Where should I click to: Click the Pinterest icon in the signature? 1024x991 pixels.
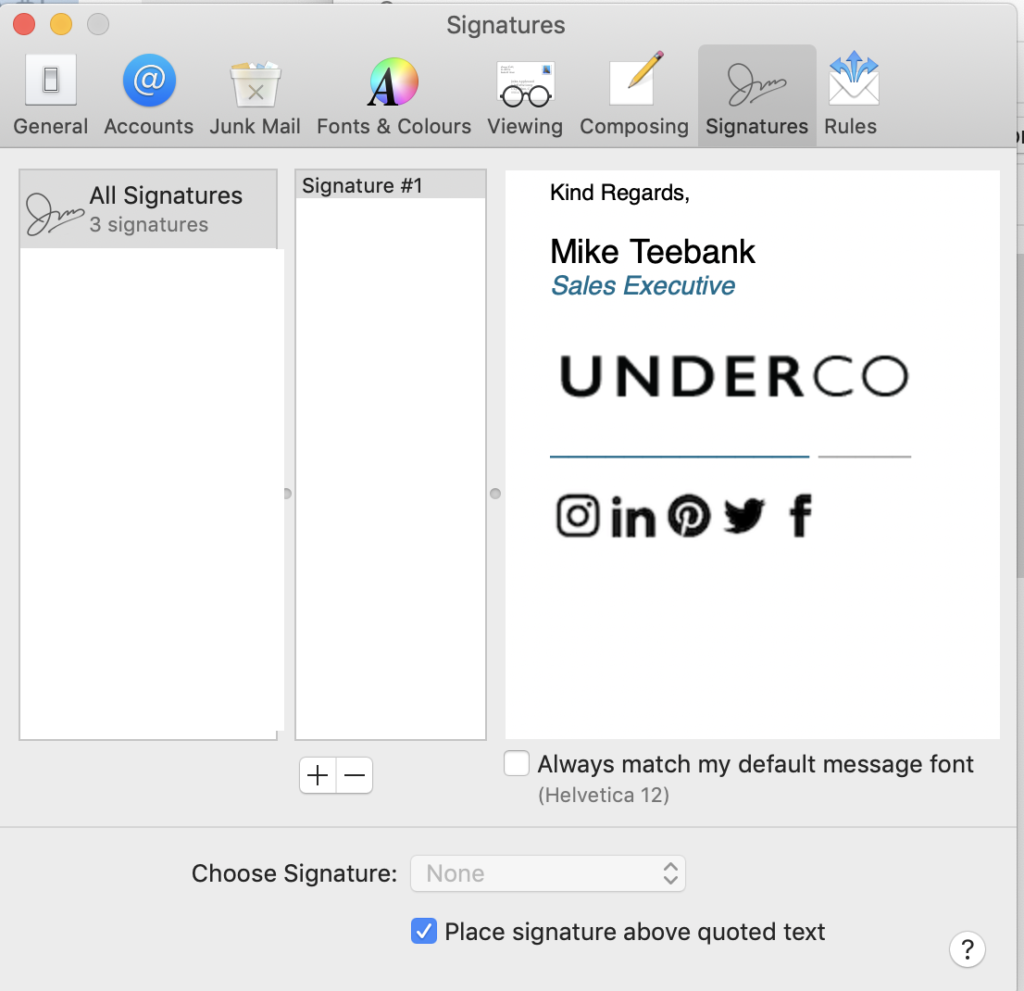click(x=689, y=515)
